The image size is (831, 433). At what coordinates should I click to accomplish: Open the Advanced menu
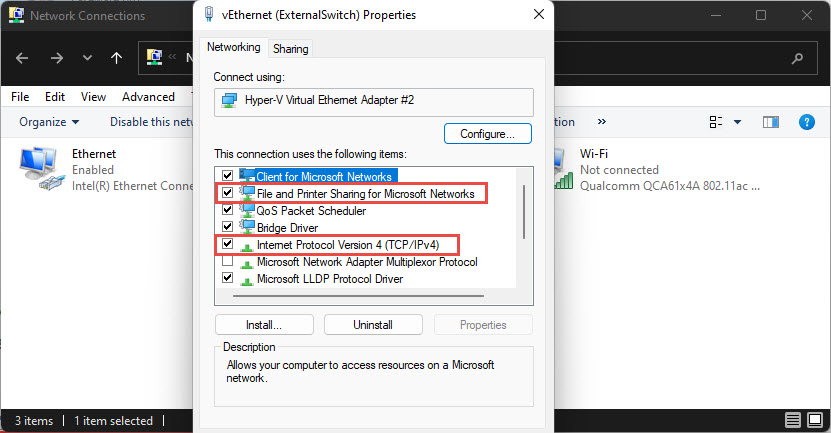[x=148, y=97]
